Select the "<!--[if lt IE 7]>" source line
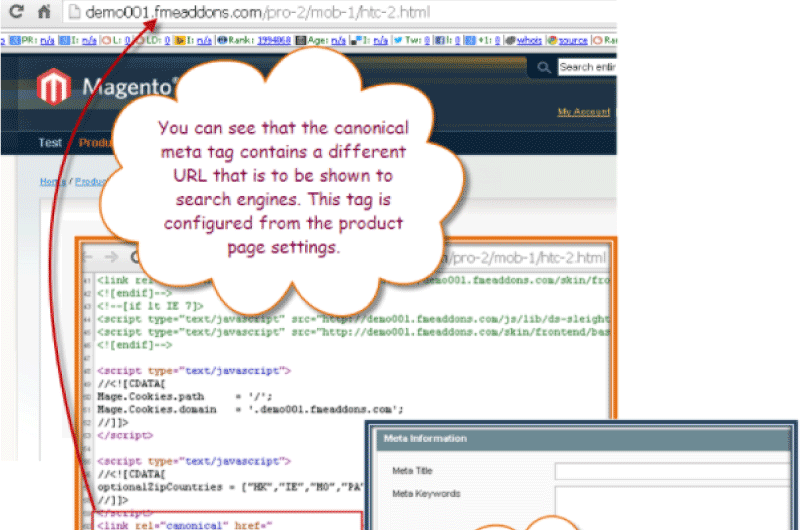Image resolution: width=800 pixels, height=530 pixels. pyautogui.click(x=150, y=306)
